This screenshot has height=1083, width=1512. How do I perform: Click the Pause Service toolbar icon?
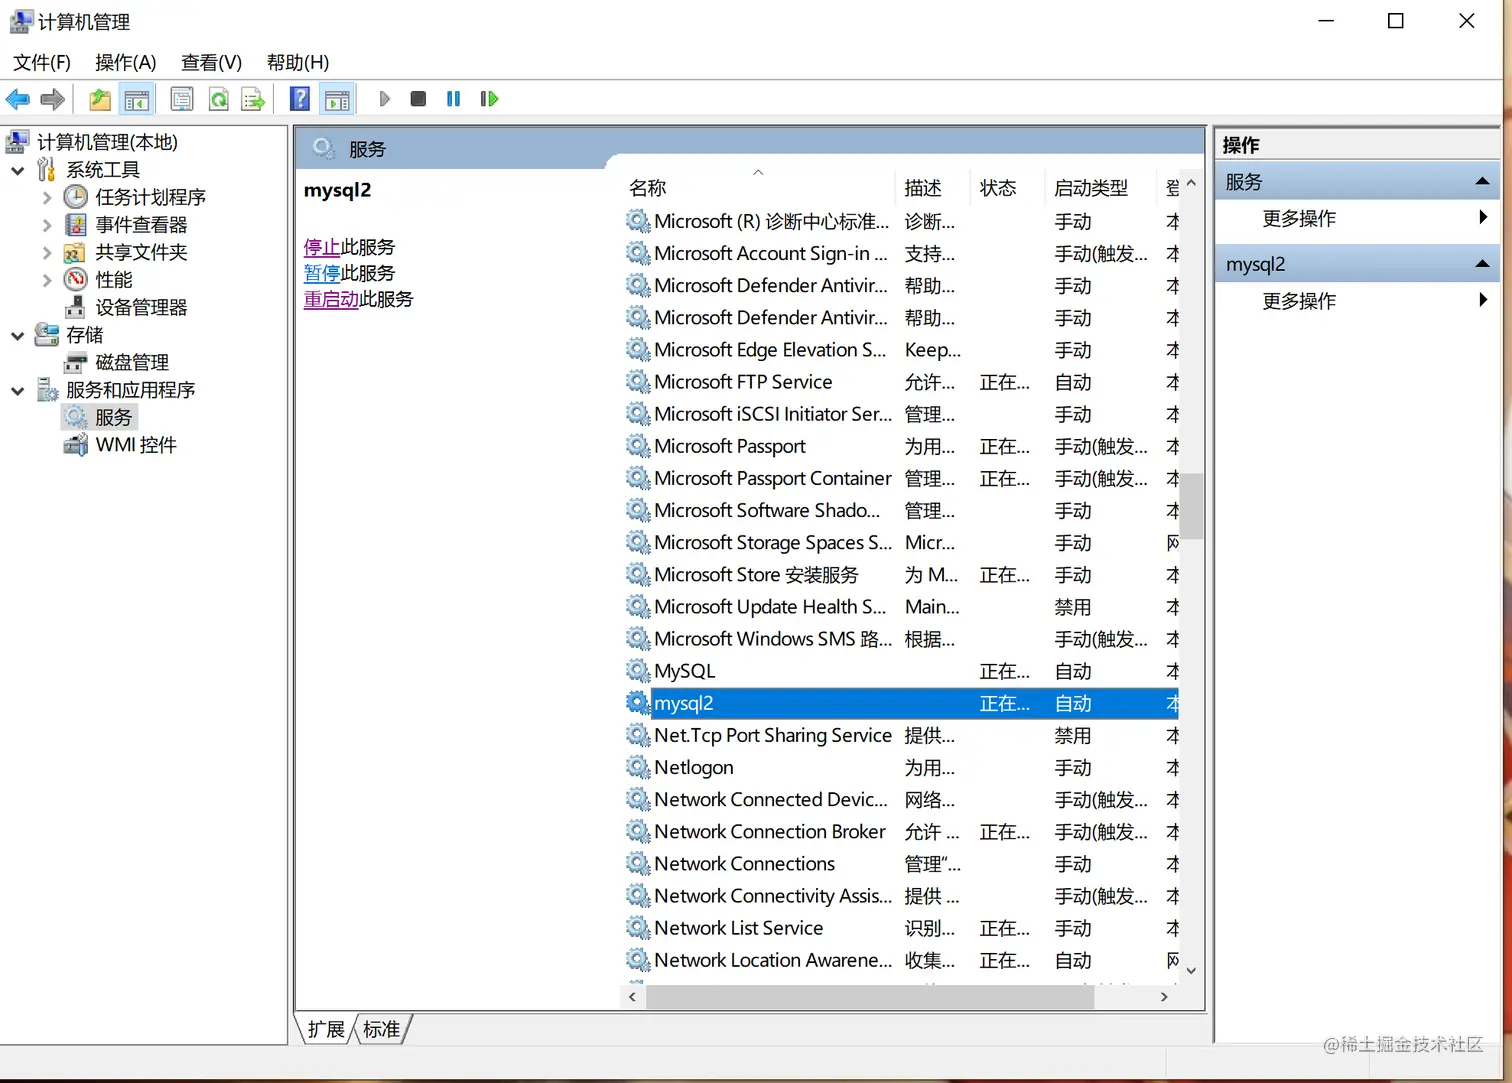point(453,99)
